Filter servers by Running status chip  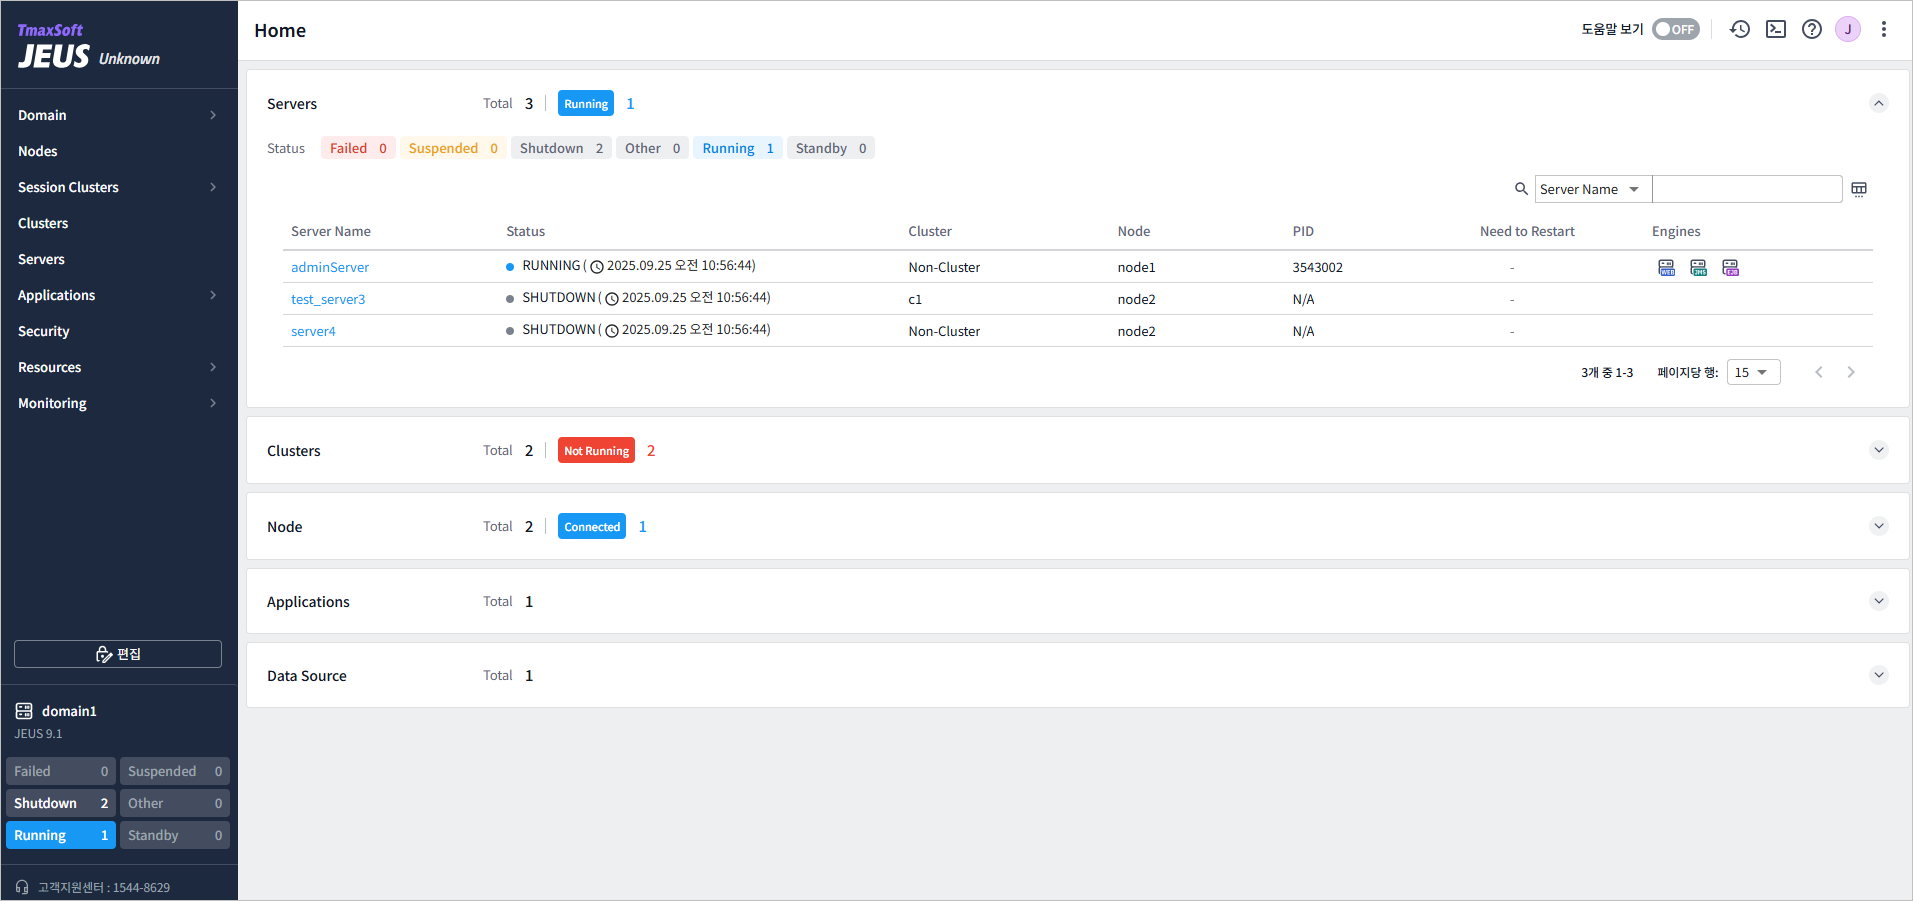[738, 148]
